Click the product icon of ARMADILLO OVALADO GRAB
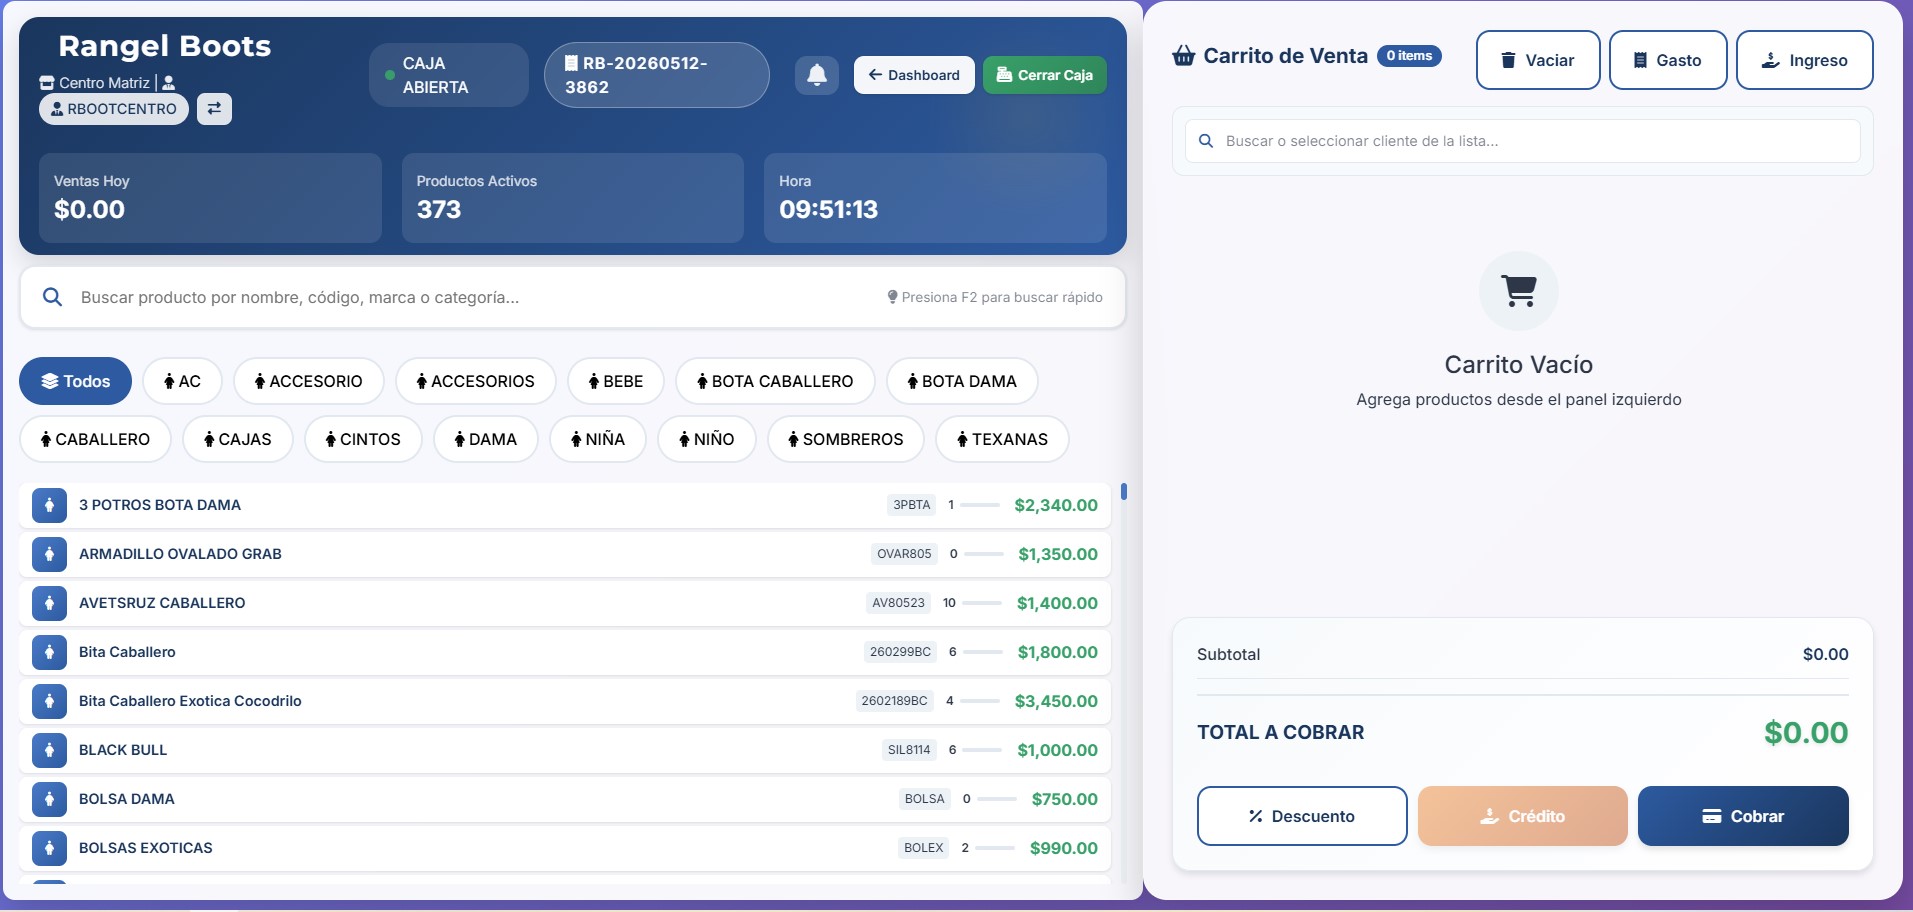1913x912 pixels. [x=49, y=554]
